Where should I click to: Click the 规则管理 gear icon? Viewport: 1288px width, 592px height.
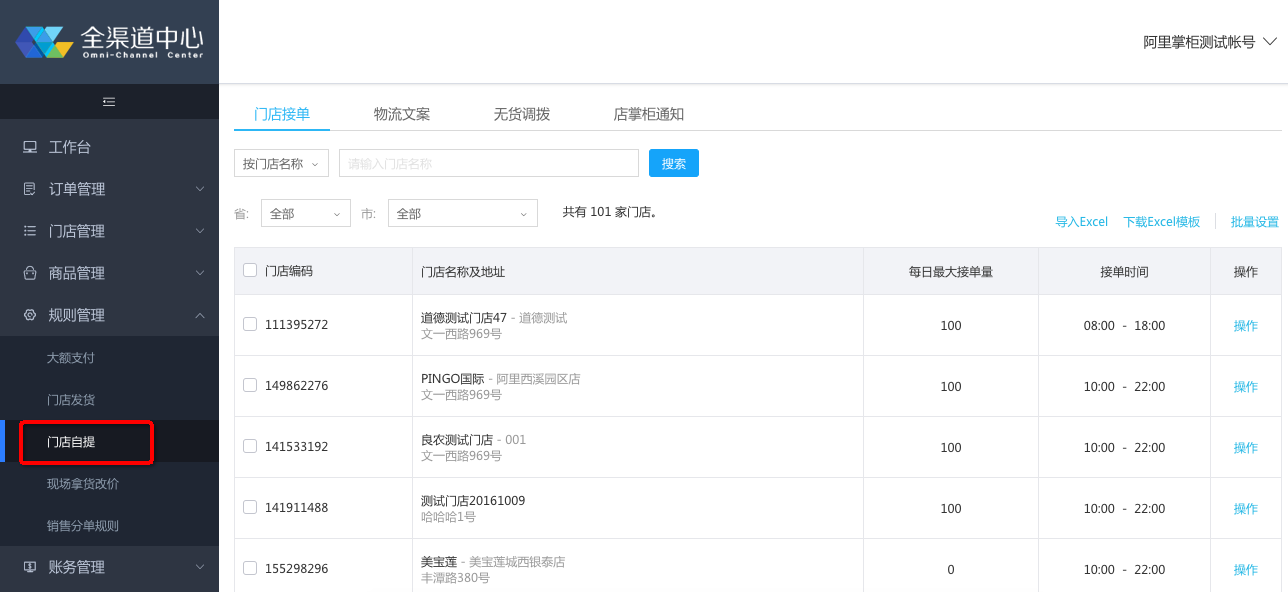click(x=30, y=315)
